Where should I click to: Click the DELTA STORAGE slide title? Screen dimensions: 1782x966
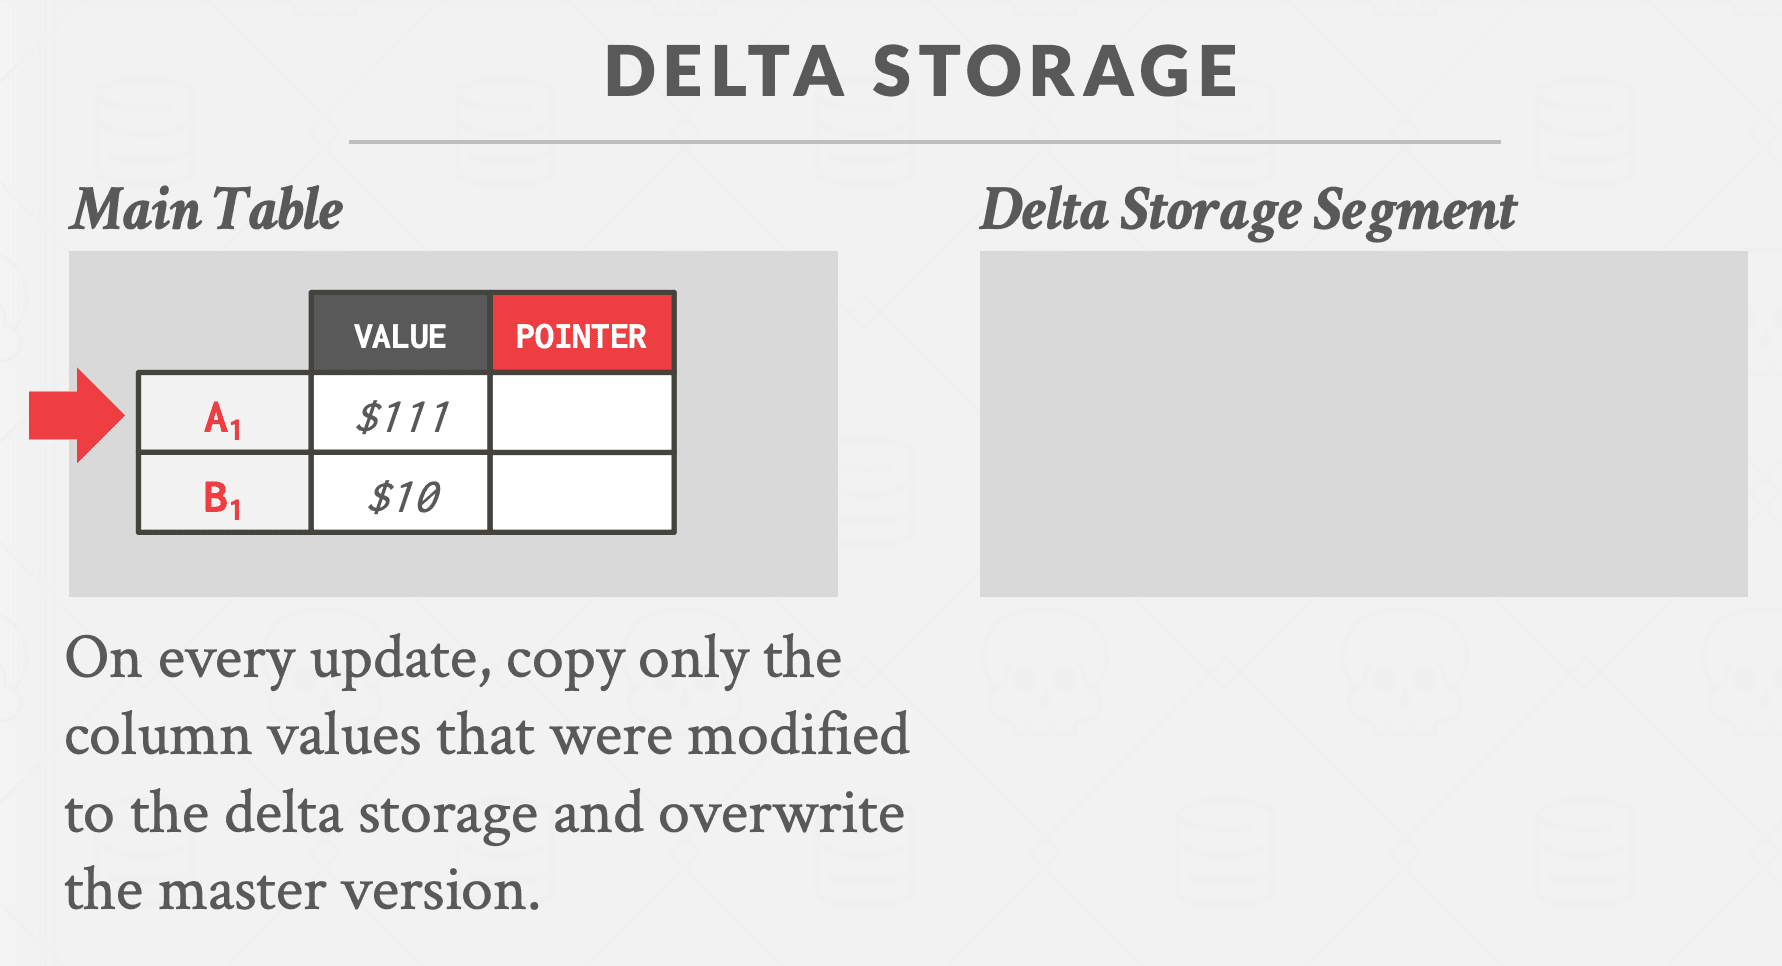point(921,72)
